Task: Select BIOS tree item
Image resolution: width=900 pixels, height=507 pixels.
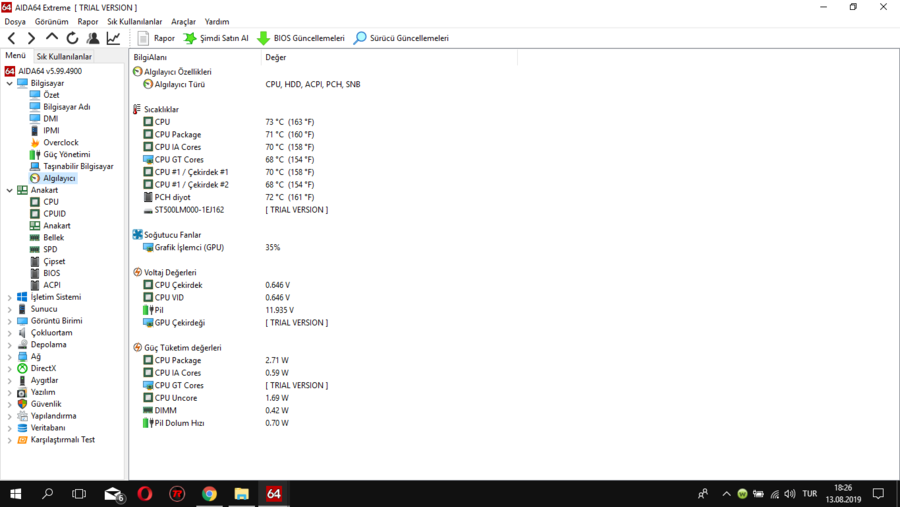Action: [45, 273]
